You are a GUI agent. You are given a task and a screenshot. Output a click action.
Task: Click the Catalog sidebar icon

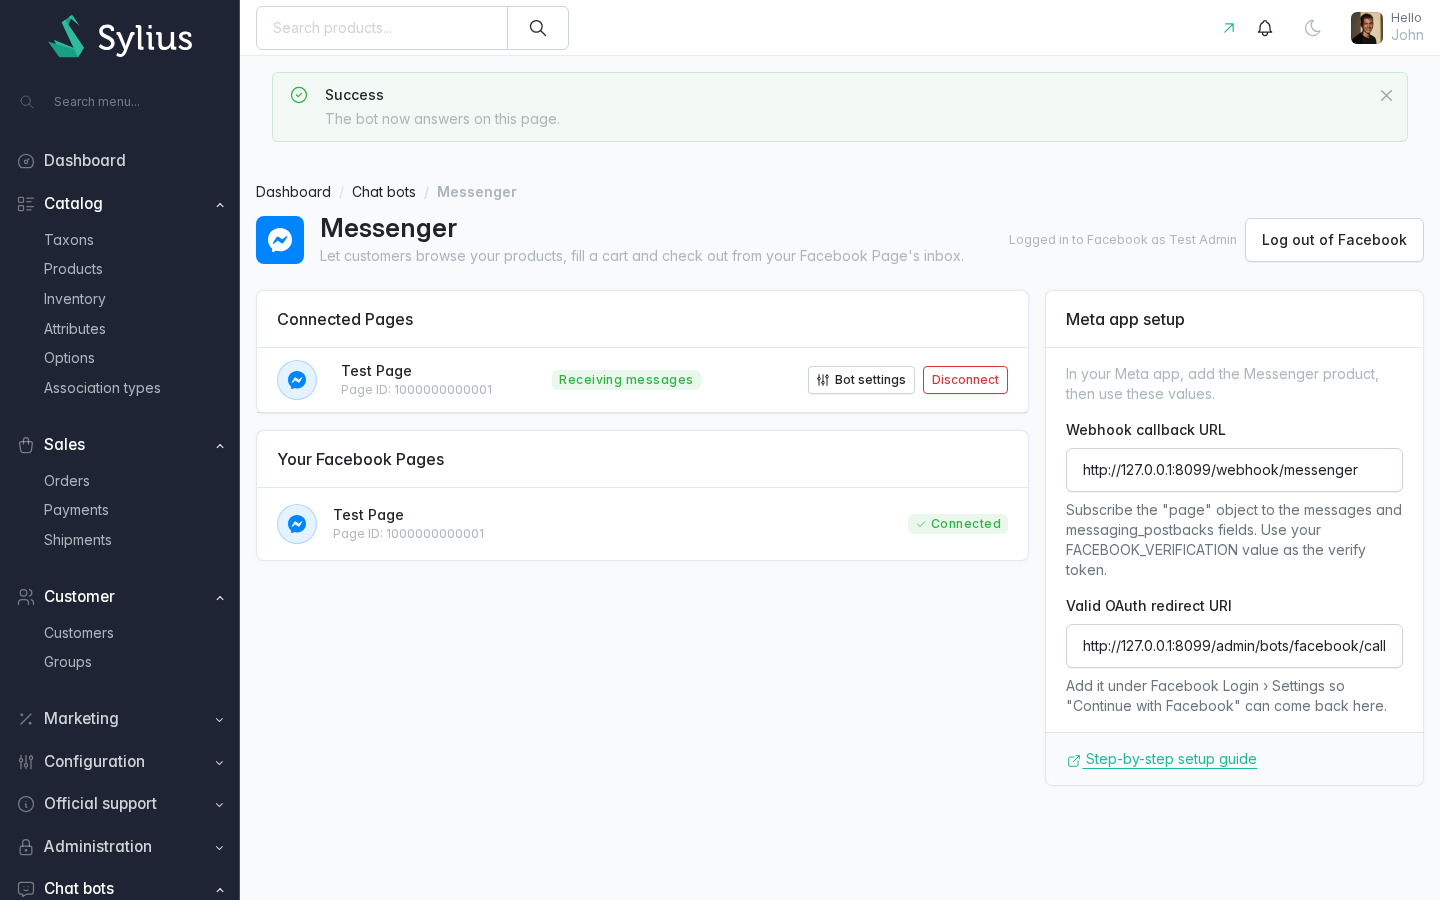coord(26,204)
